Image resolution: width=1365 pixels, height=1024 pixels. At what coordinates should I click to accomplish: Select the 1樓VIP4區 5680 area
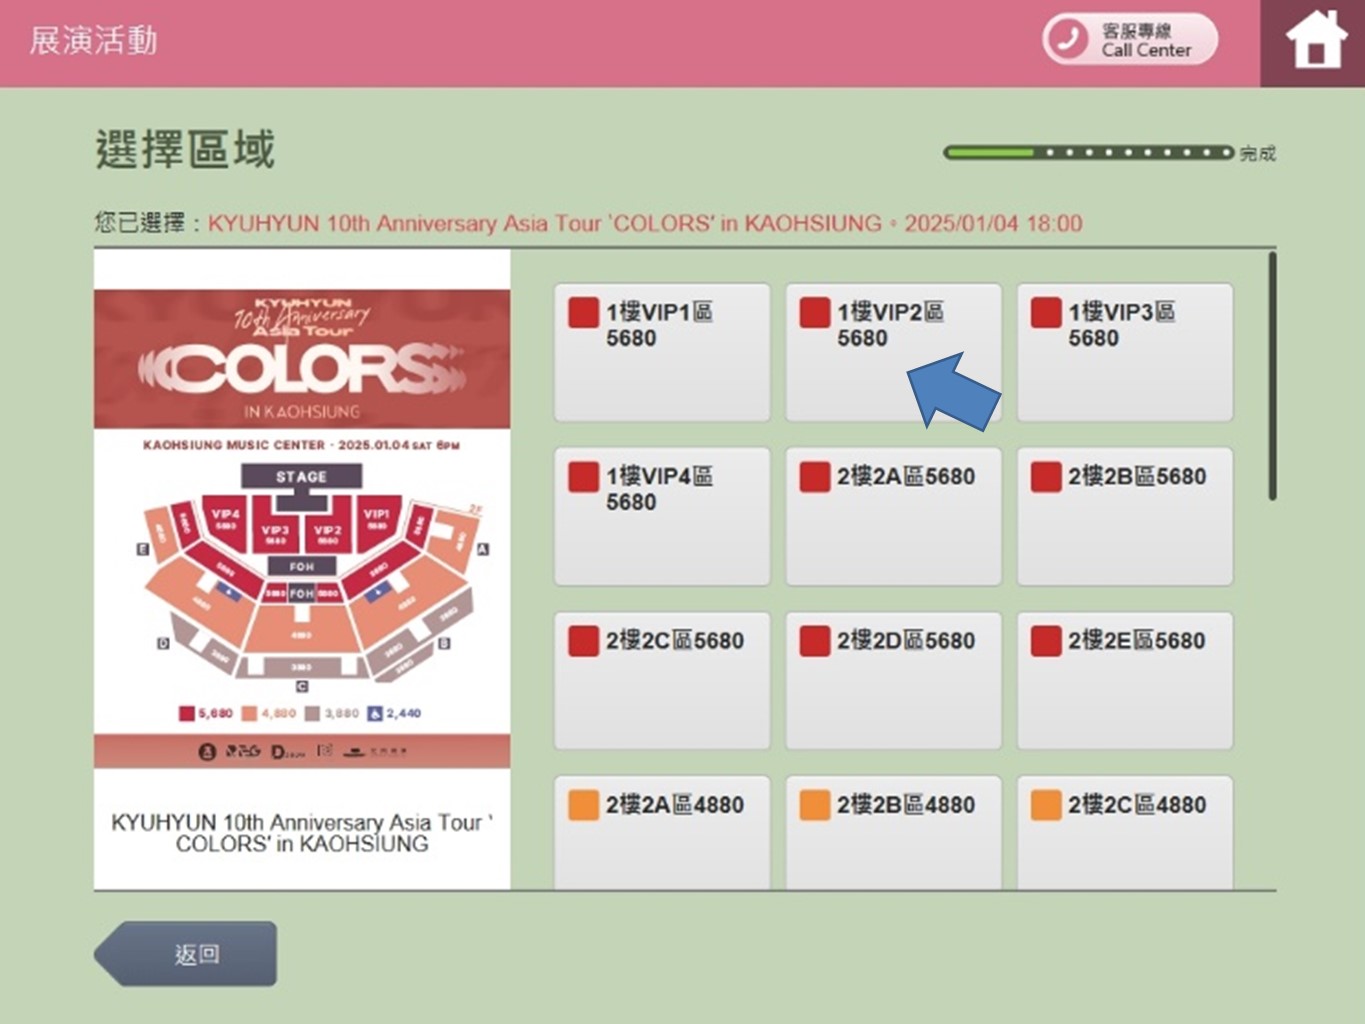click(662, 516)
